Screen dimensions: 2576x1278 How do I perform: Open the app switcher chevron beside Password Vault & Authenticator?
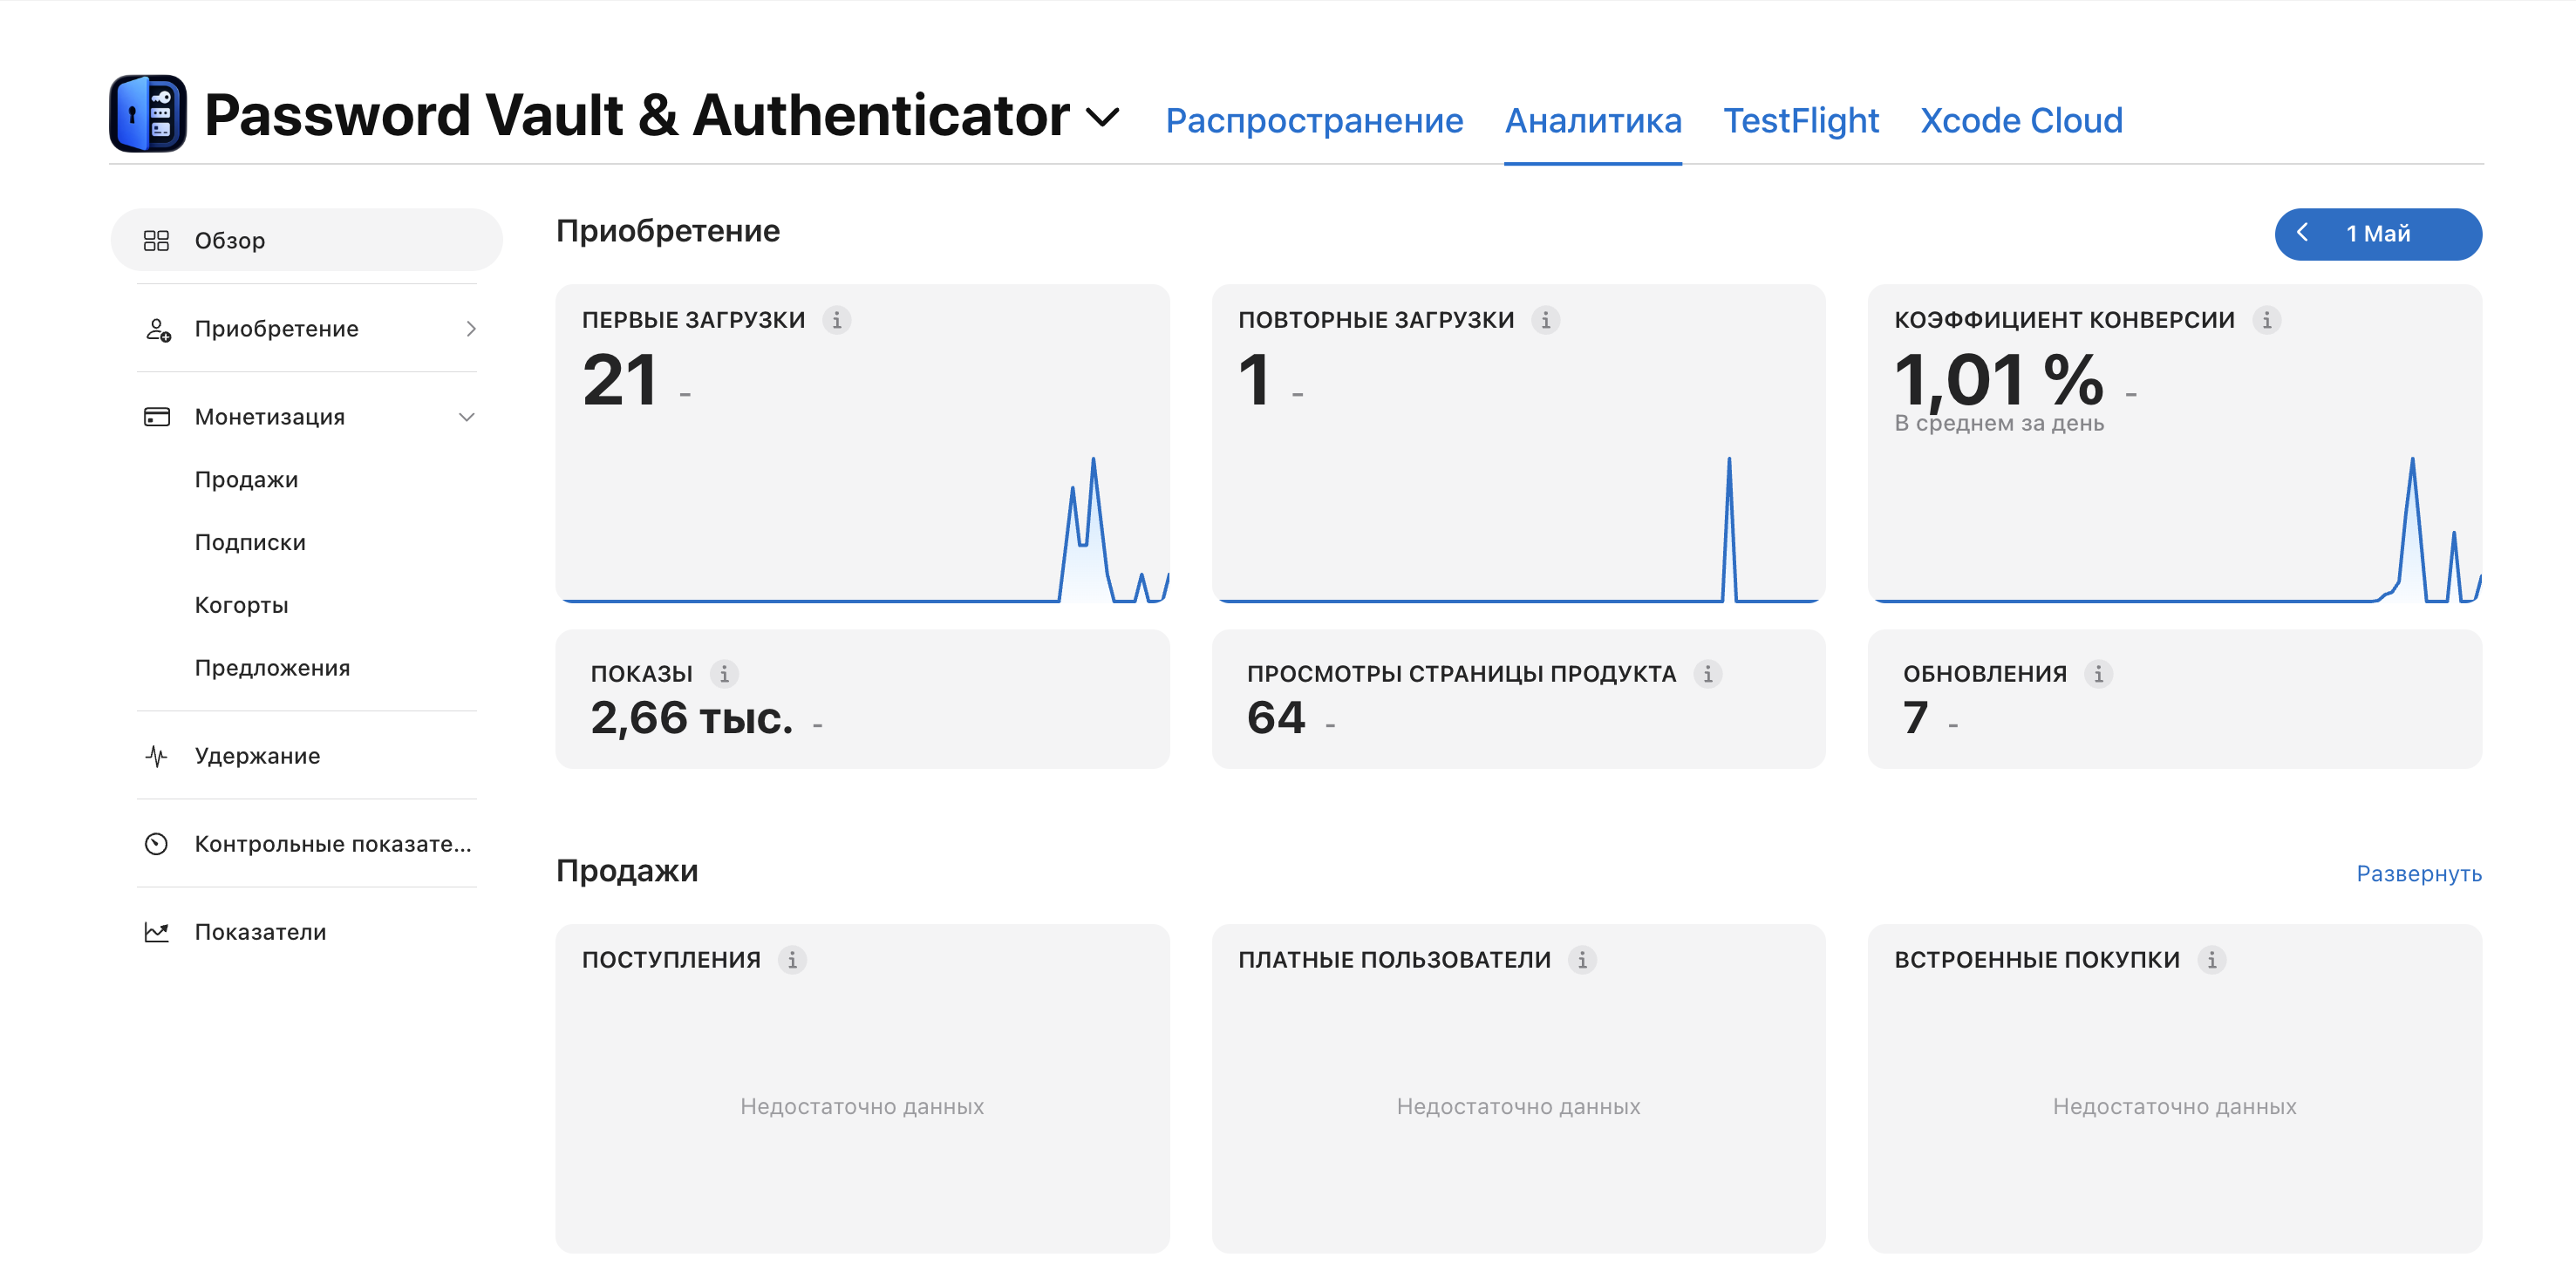1102,118
